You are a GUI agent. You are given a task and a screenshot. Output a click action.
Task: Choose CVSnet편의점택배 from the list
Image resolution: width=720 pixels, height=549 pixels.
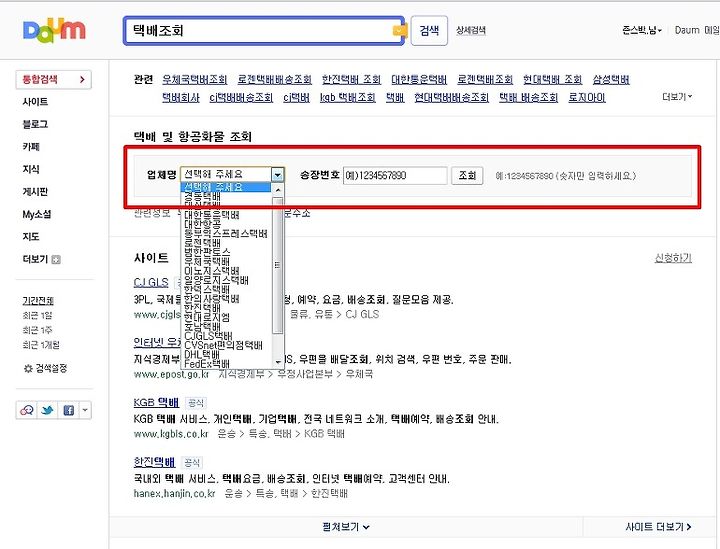click(223, 345)
